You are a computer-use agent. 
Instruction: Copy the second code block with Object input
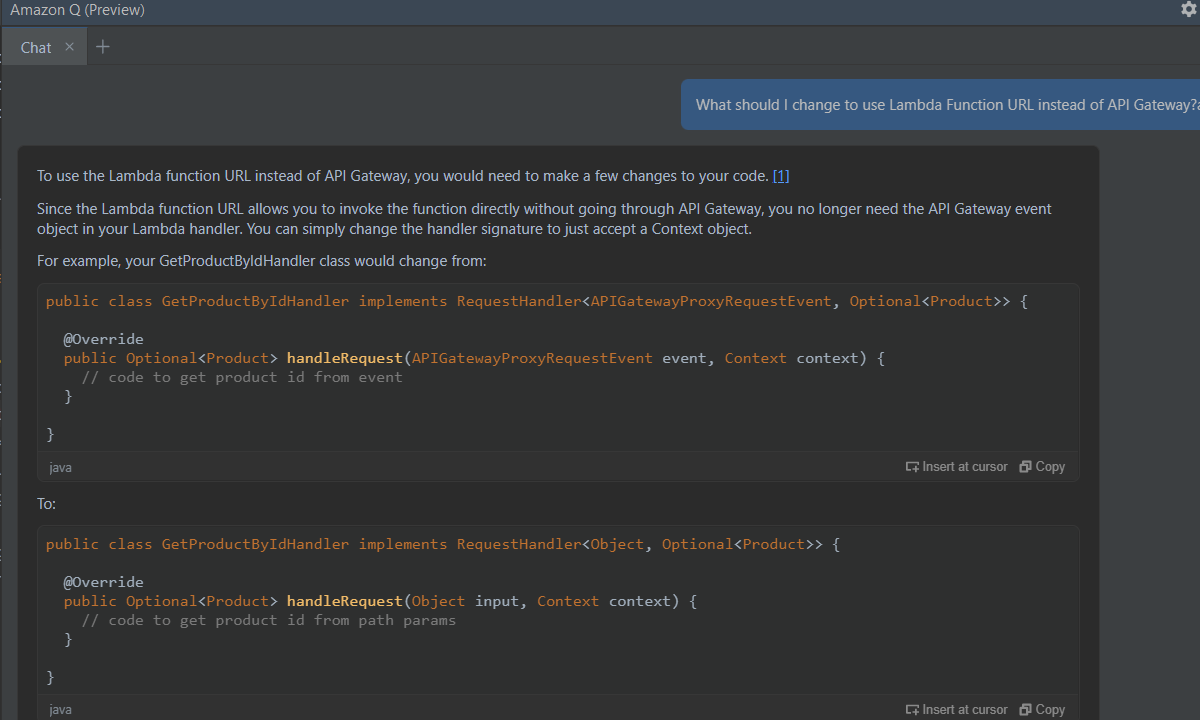coord(1042,709)
